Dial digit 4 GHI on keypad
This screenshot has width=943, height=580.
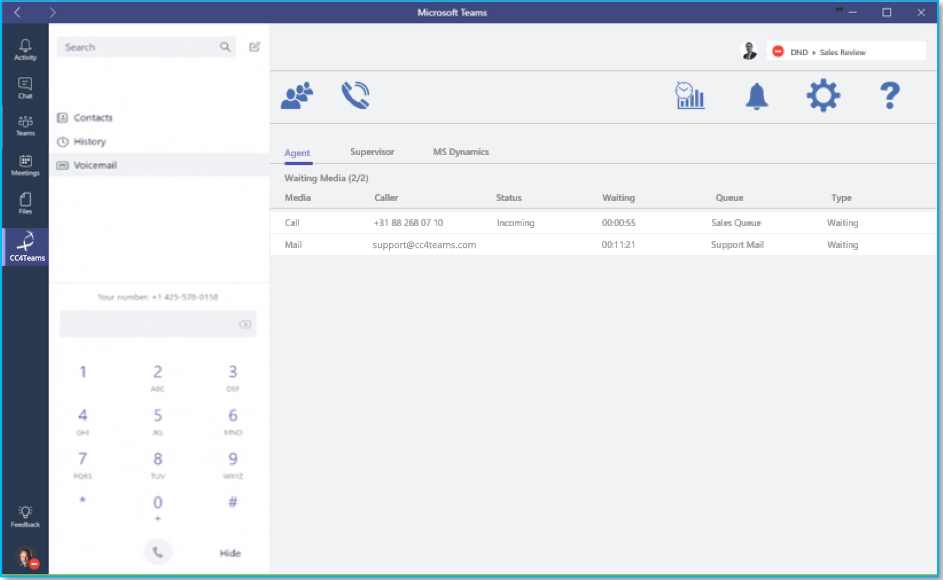tap(83, 421)
